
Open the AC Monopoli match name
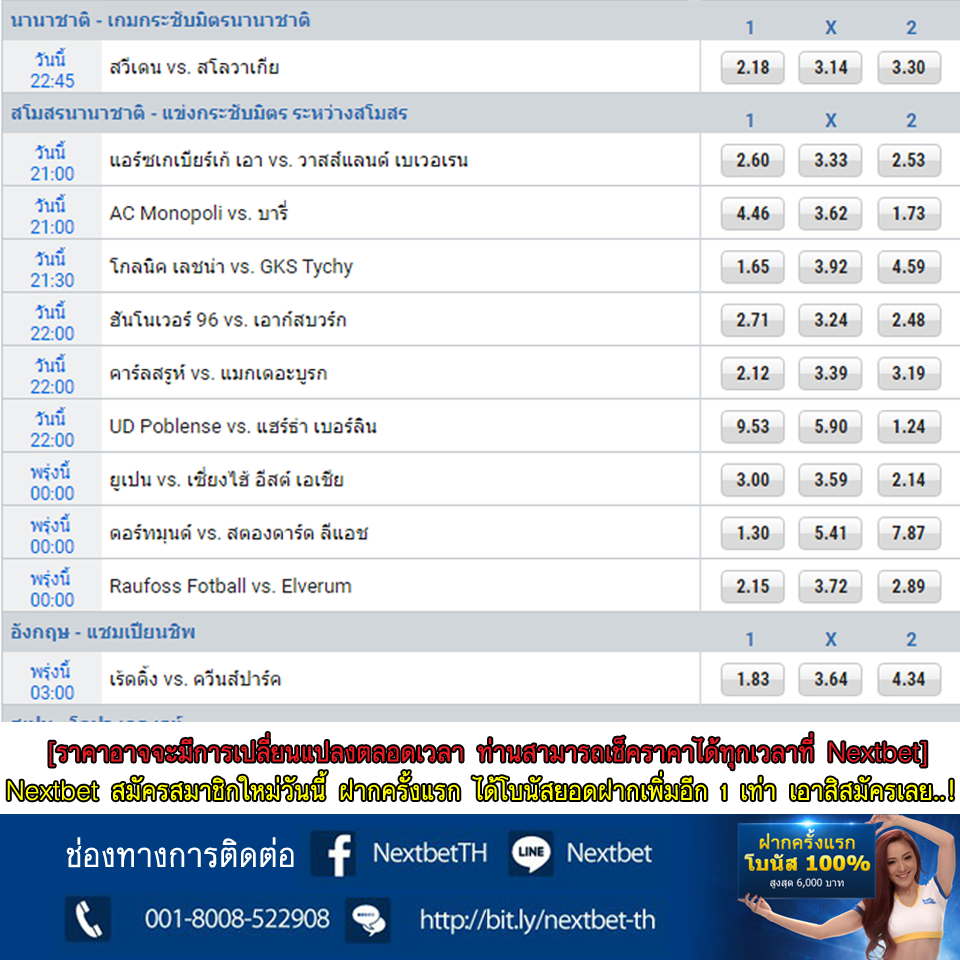(199, 214)
